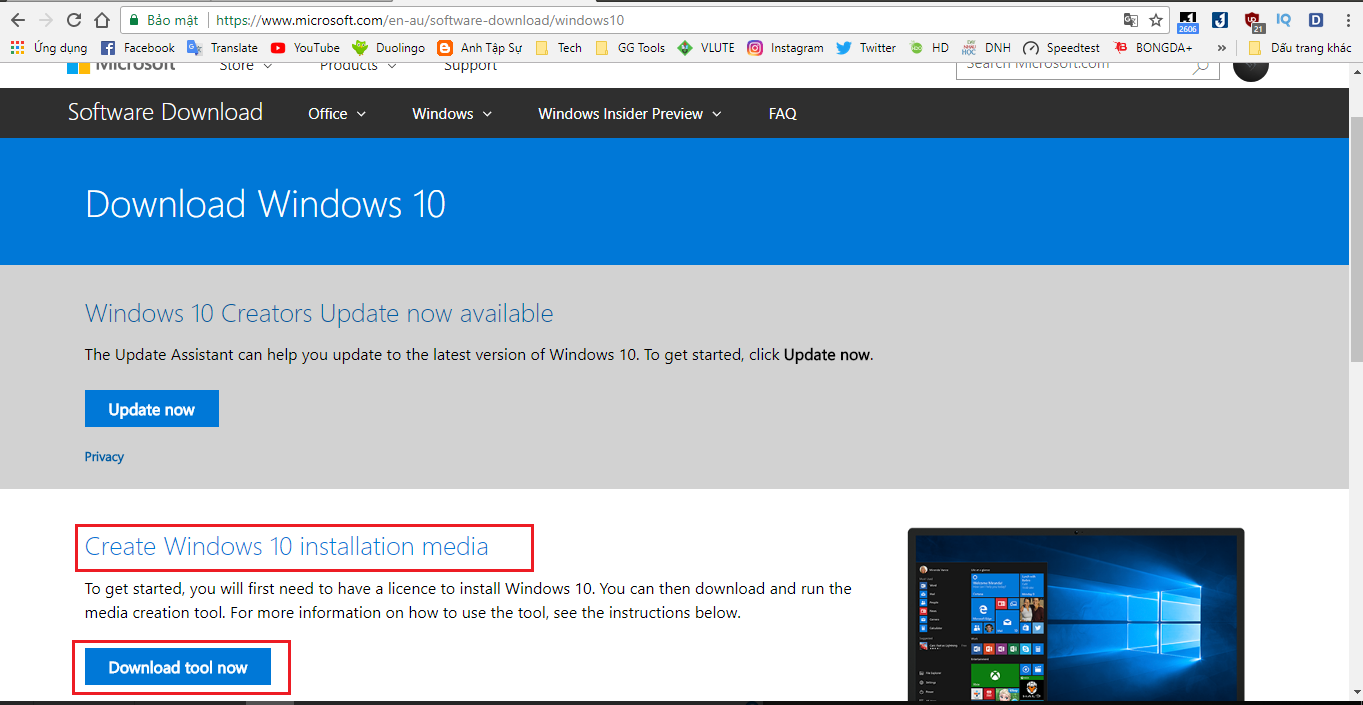Screen dimensions: 1363x705
Task: Open the extension with 2606 badge
Action: (1187, 20)
